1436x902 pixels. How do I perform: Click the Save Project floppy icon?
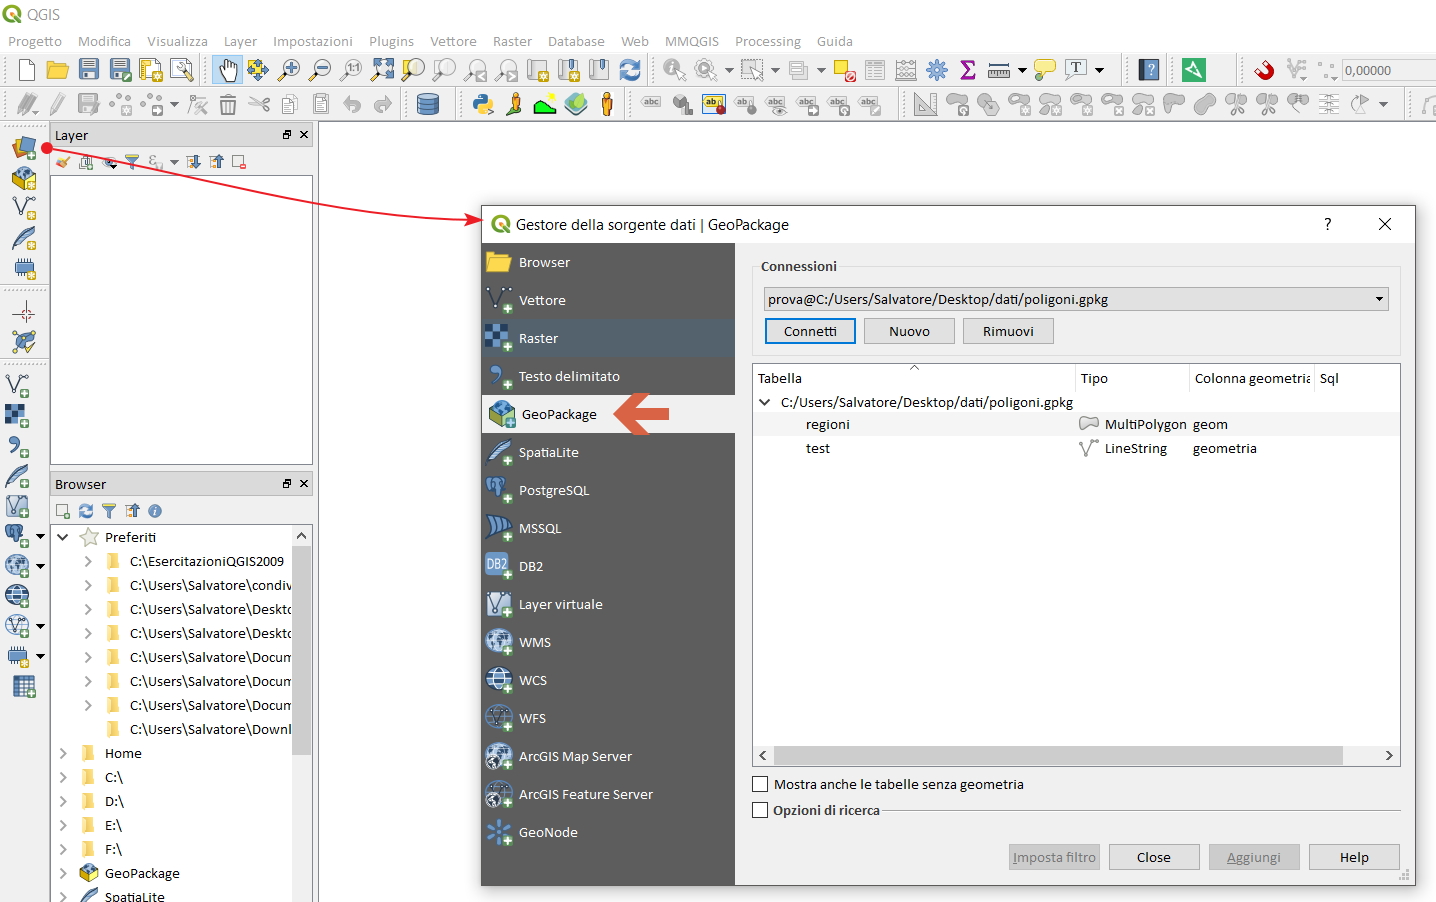coord(89,70)
